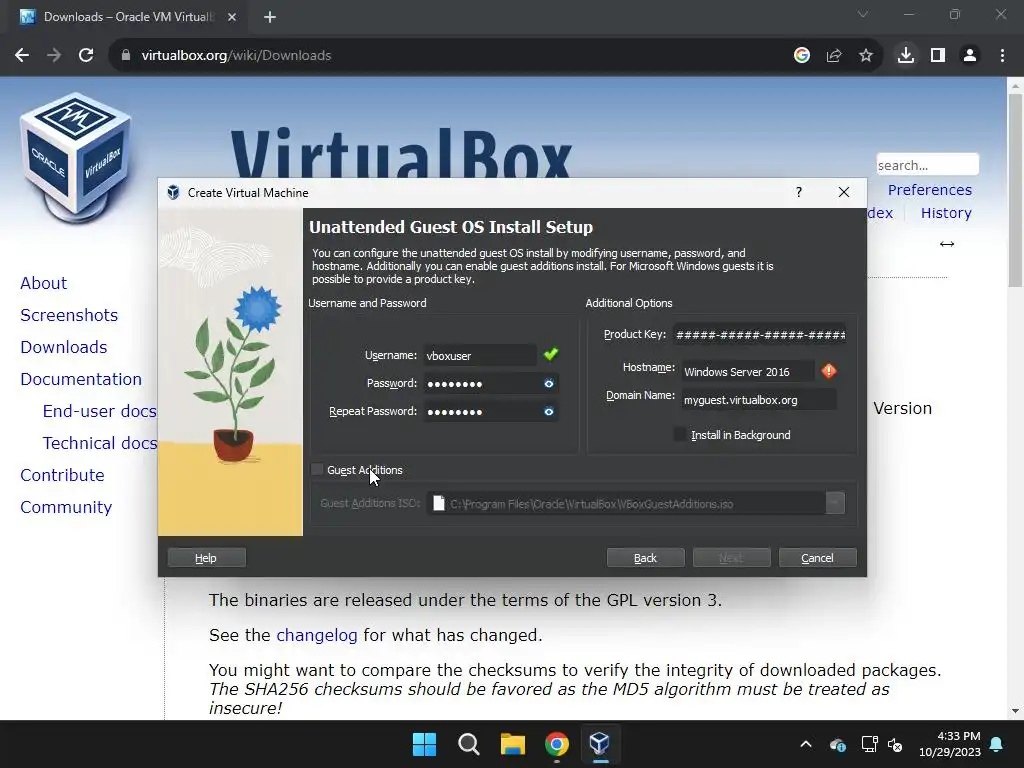Open the History link on webpage
Viewport: 1024px width, 768px height.
pyautogui.click(x=946, y=213)
